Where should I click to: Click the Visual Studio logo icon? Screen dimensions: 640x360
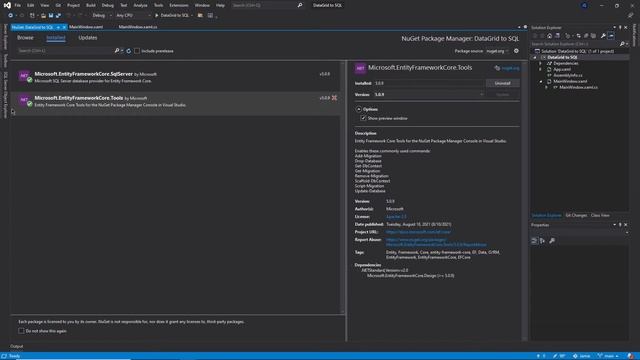pos(7,5)
